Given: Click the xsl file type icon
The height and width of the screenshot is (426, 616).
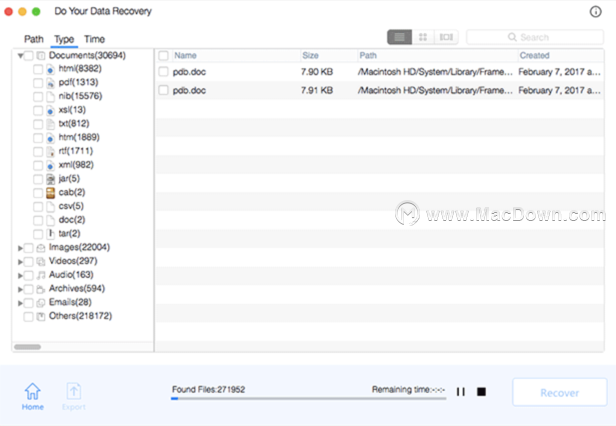Looking at the screenshot, I should [50, 110].
